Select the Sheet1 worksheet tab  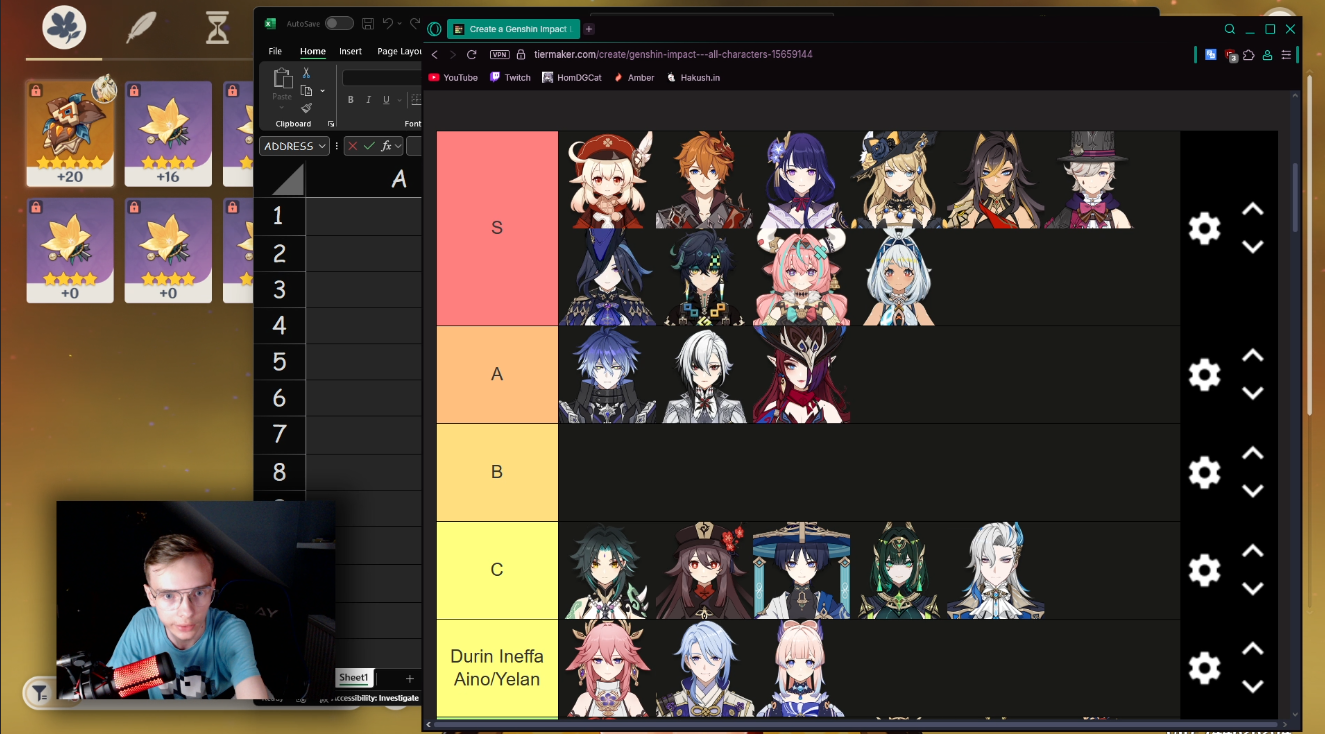(353, 678)
